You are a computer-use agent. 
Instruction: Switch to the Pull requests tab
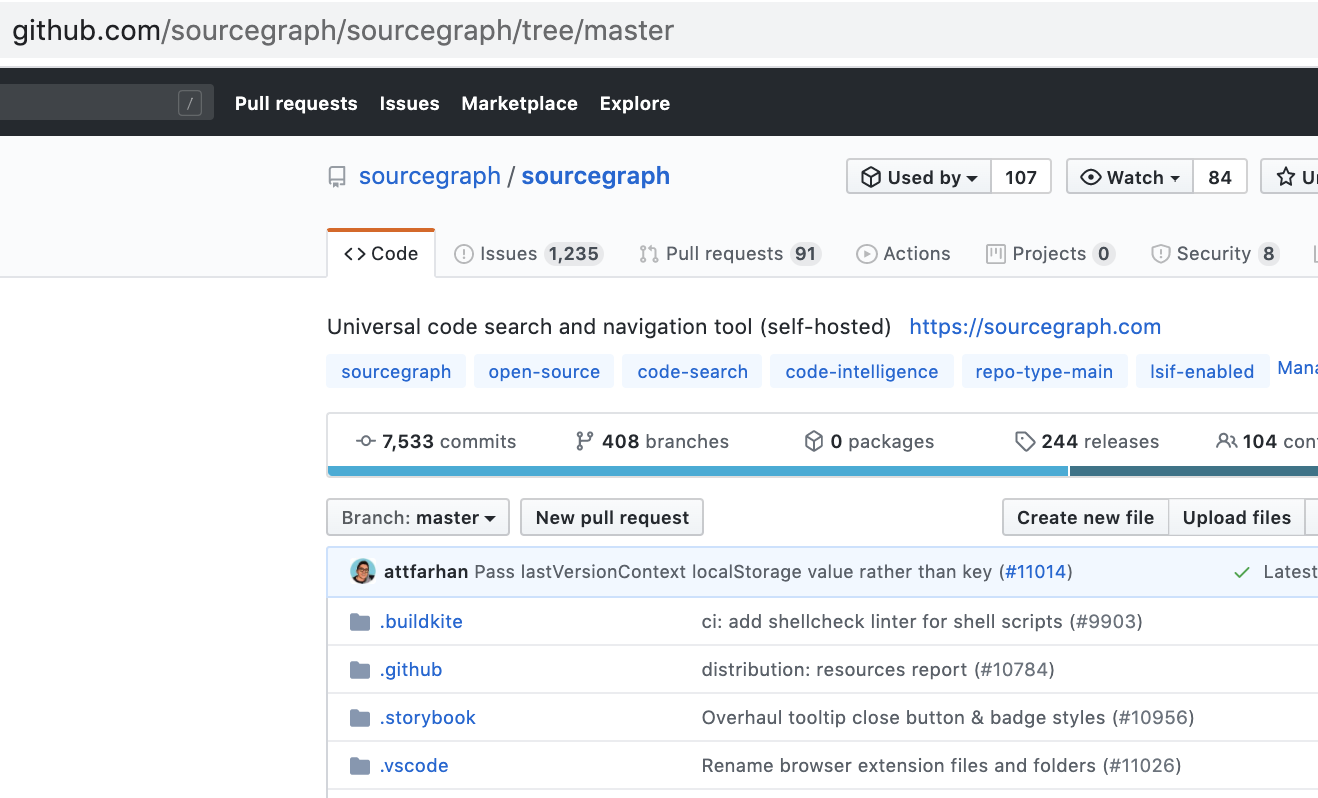730,254
